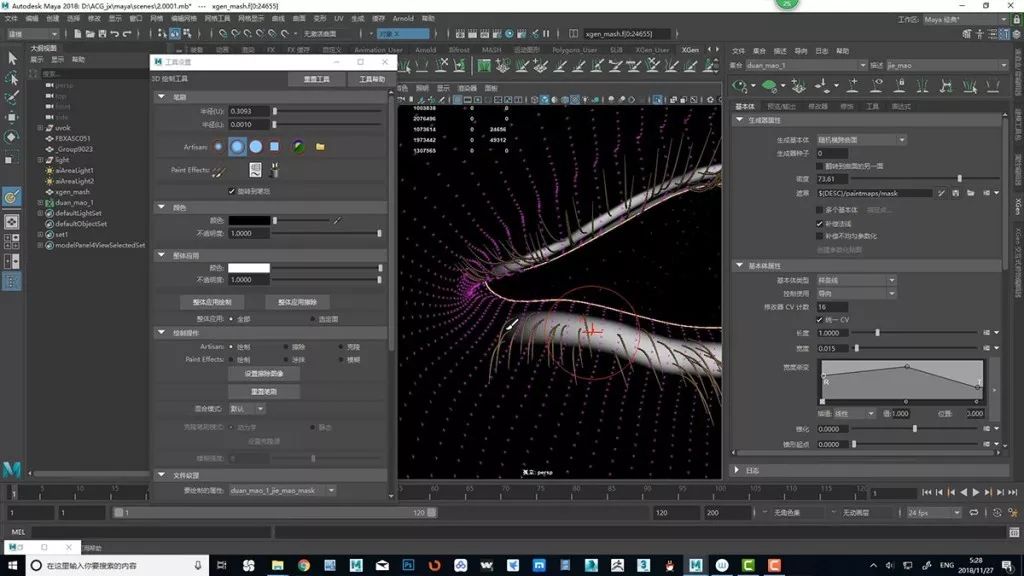Activate the Rotate tool in the toolbox
The image size is (1024, 576).
[12, 137]
